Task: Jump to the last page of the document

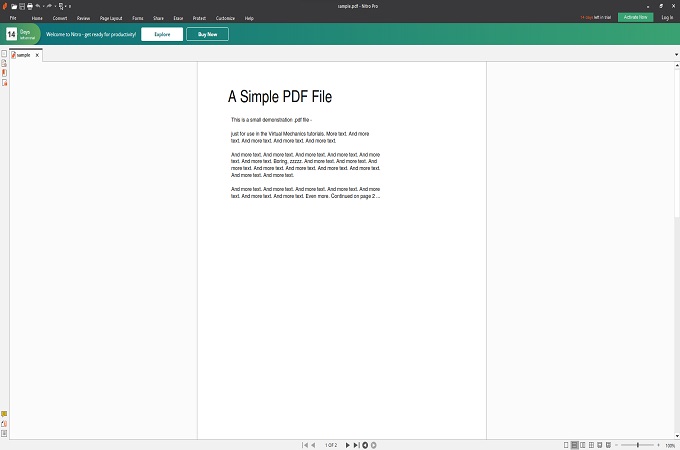Action: click(x=356, y=445)
